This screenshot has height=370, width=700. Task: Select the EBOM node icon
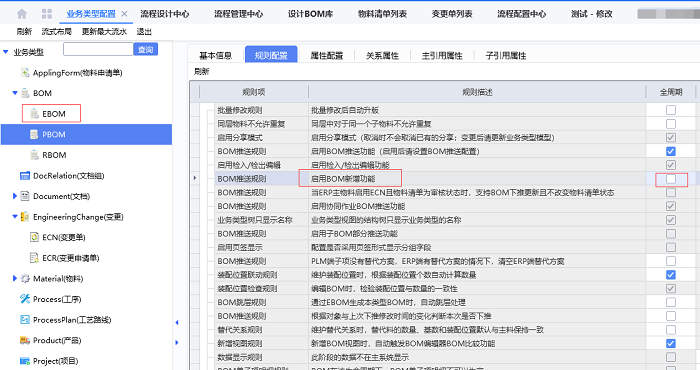(x=34, y=114)
